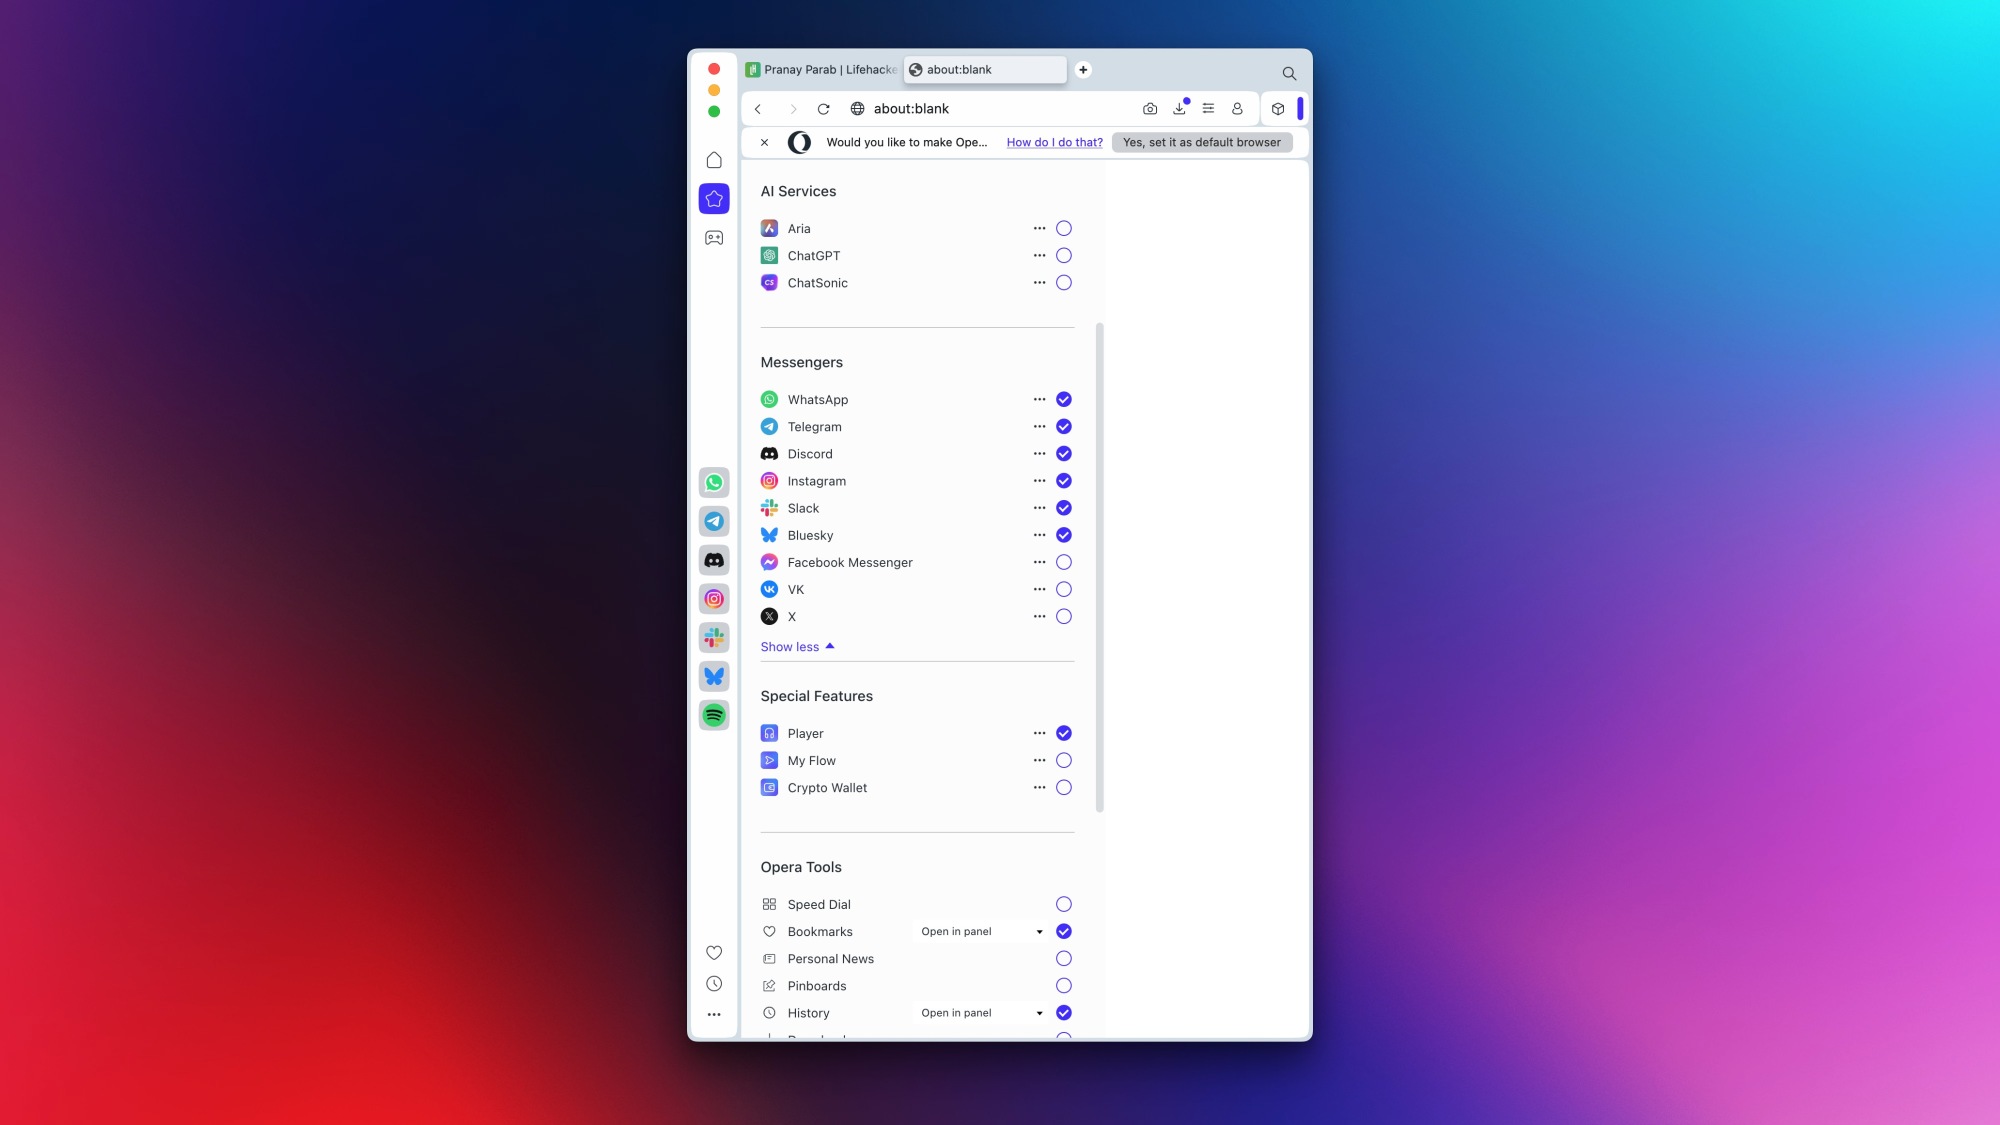Open Bookmarks 'Open in panel' dropdown

click(981, 932)
